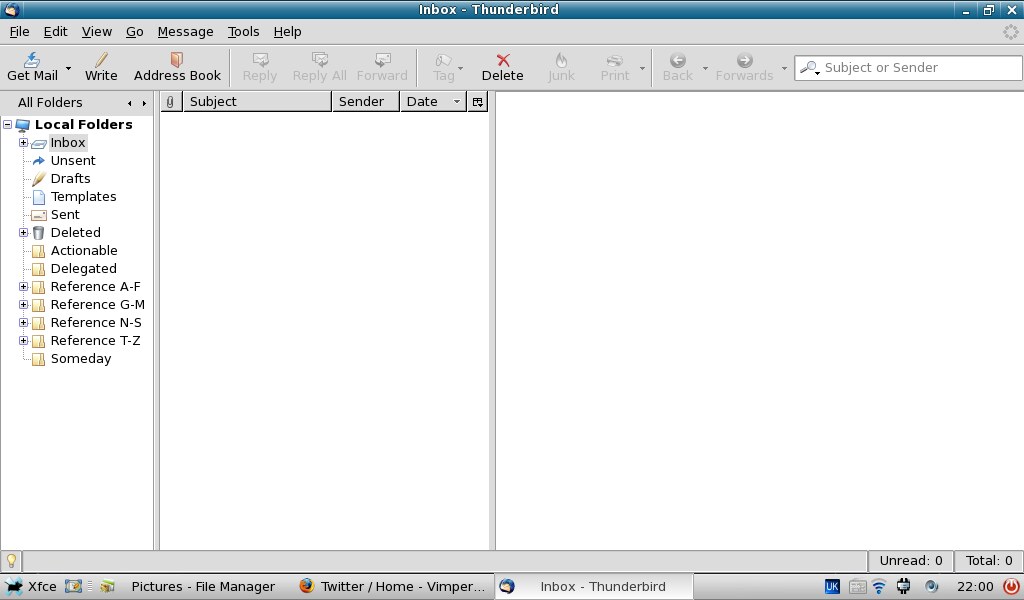The width and height of the screenshot is (1024, 600).
Task: Open the Get Mail dropdown arrow
Action: [68, 68]
